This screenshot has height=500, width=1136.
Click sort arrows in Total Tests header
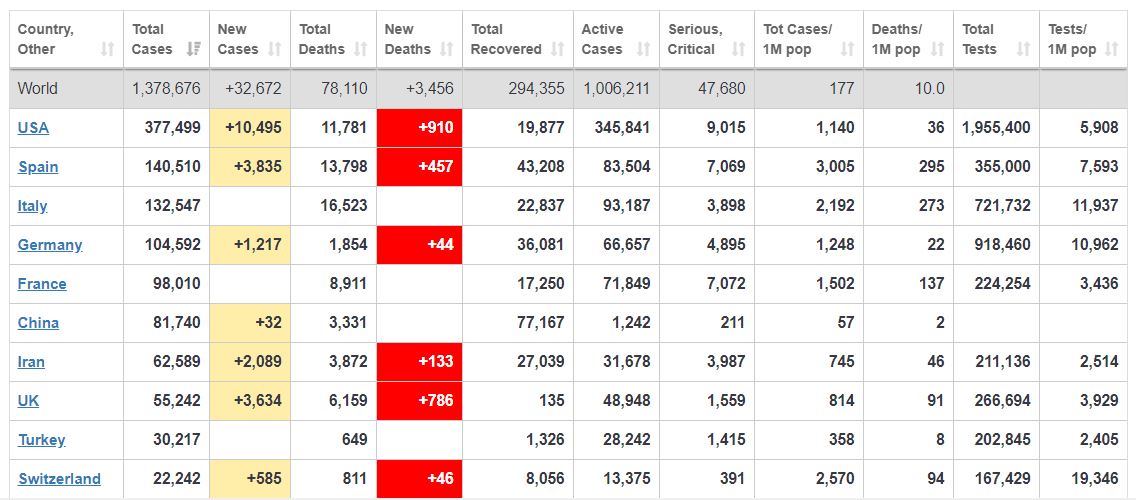1023,49
